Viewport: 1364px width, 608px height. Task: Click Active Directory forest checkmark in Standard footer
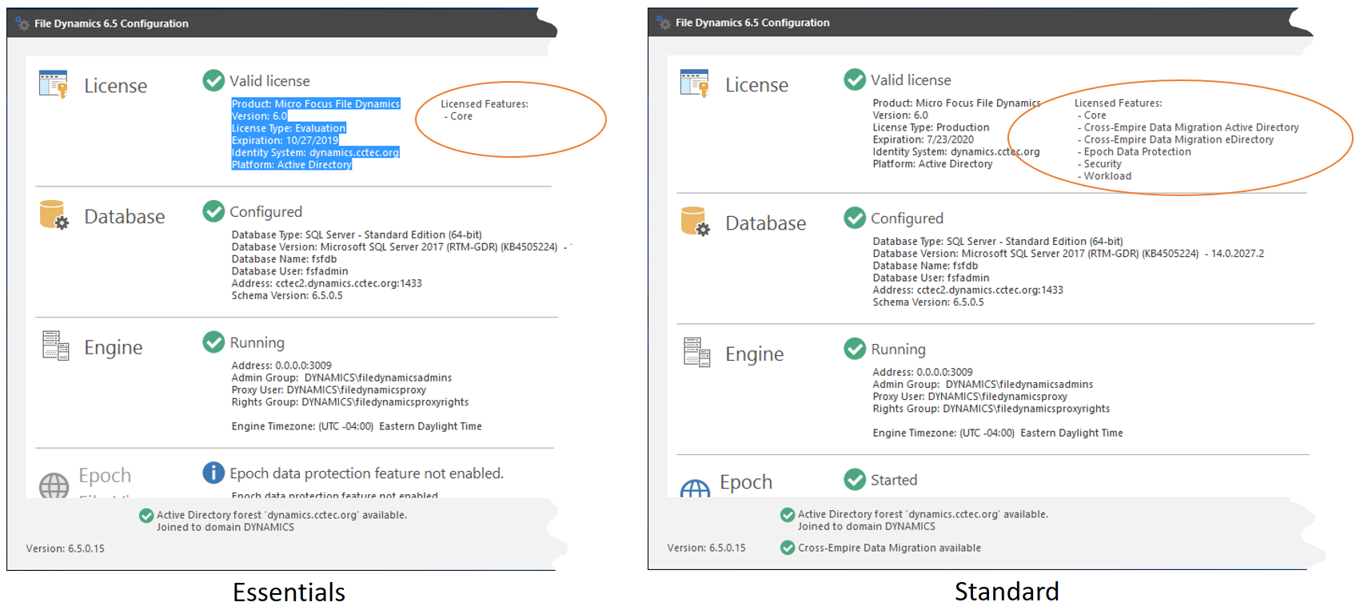coord(787,514)
